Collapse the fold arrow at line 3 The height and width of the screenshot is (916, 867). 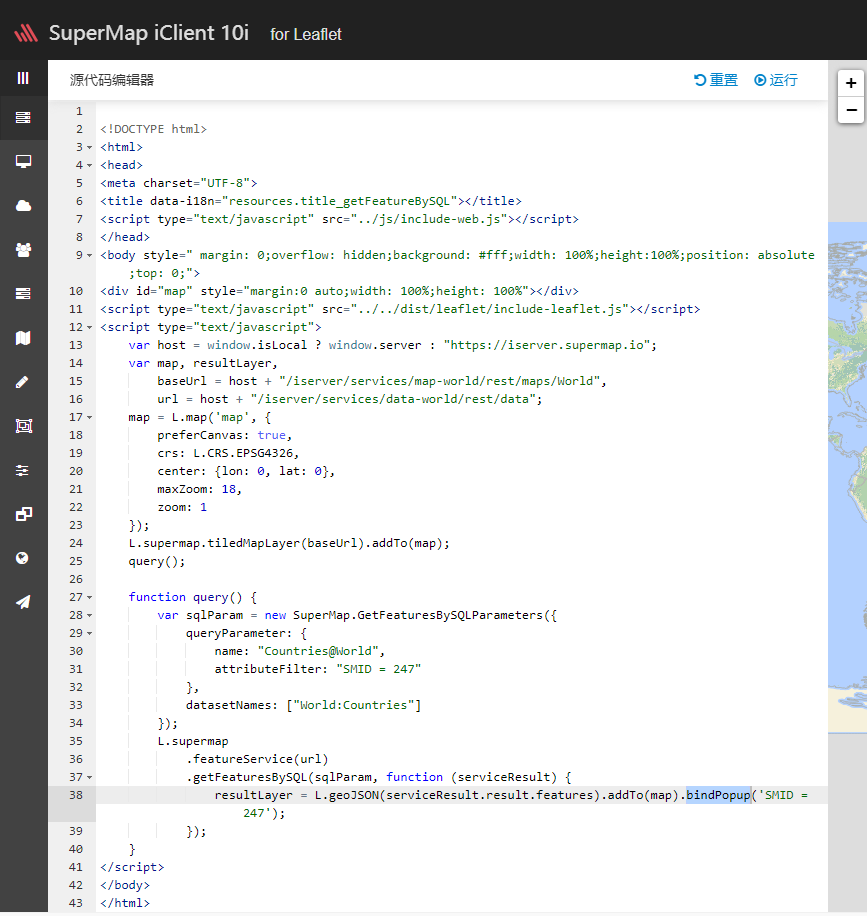89,147
